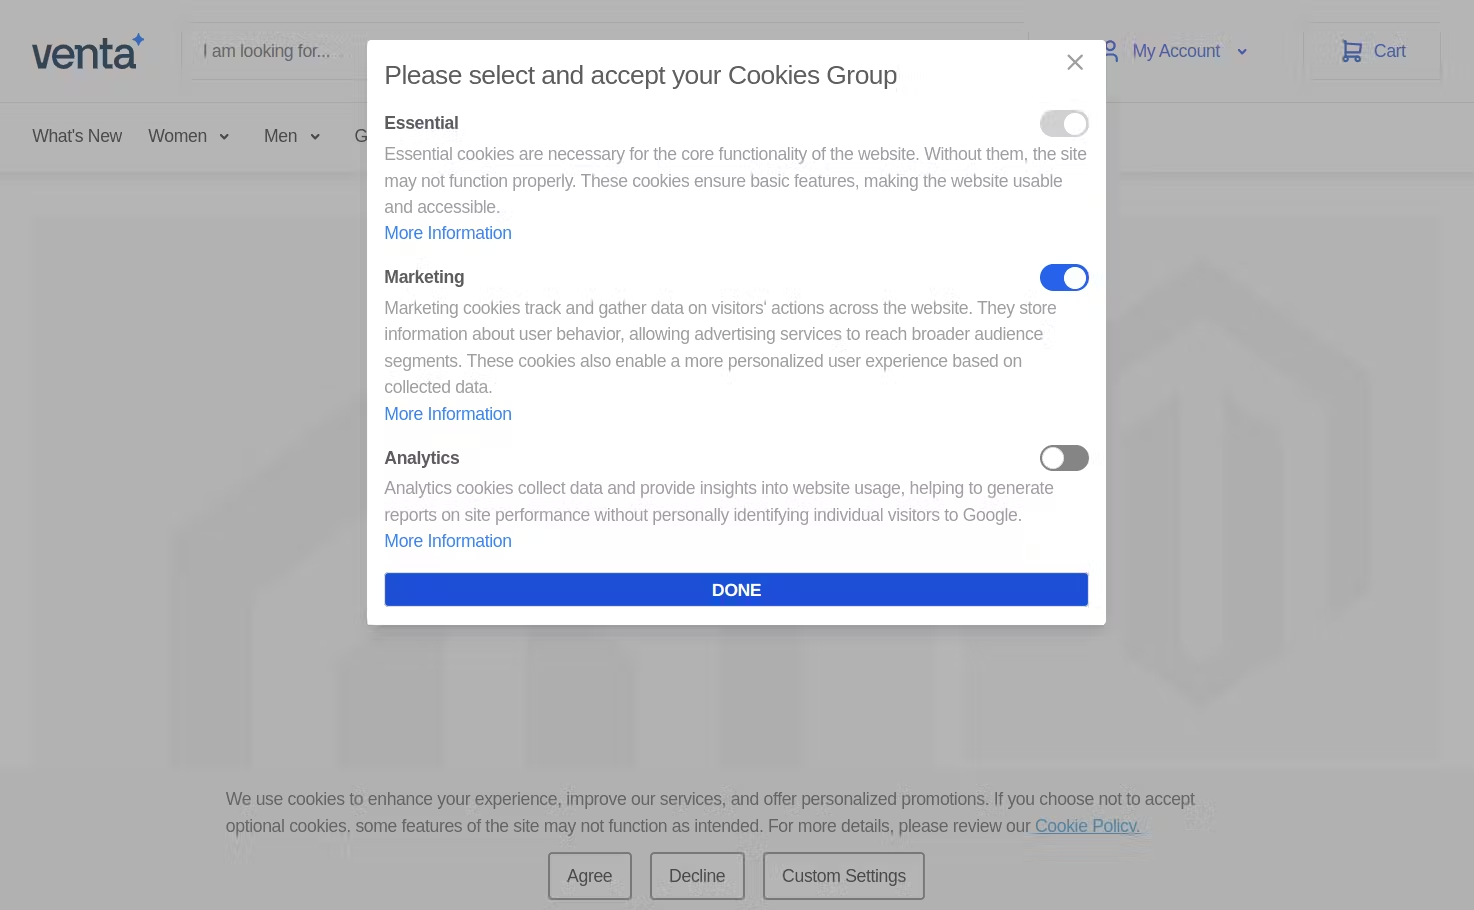The height and width of the screenshot is (910, 1474).
Task: Expand the Men category menu
Action: (x=315, y=137)
